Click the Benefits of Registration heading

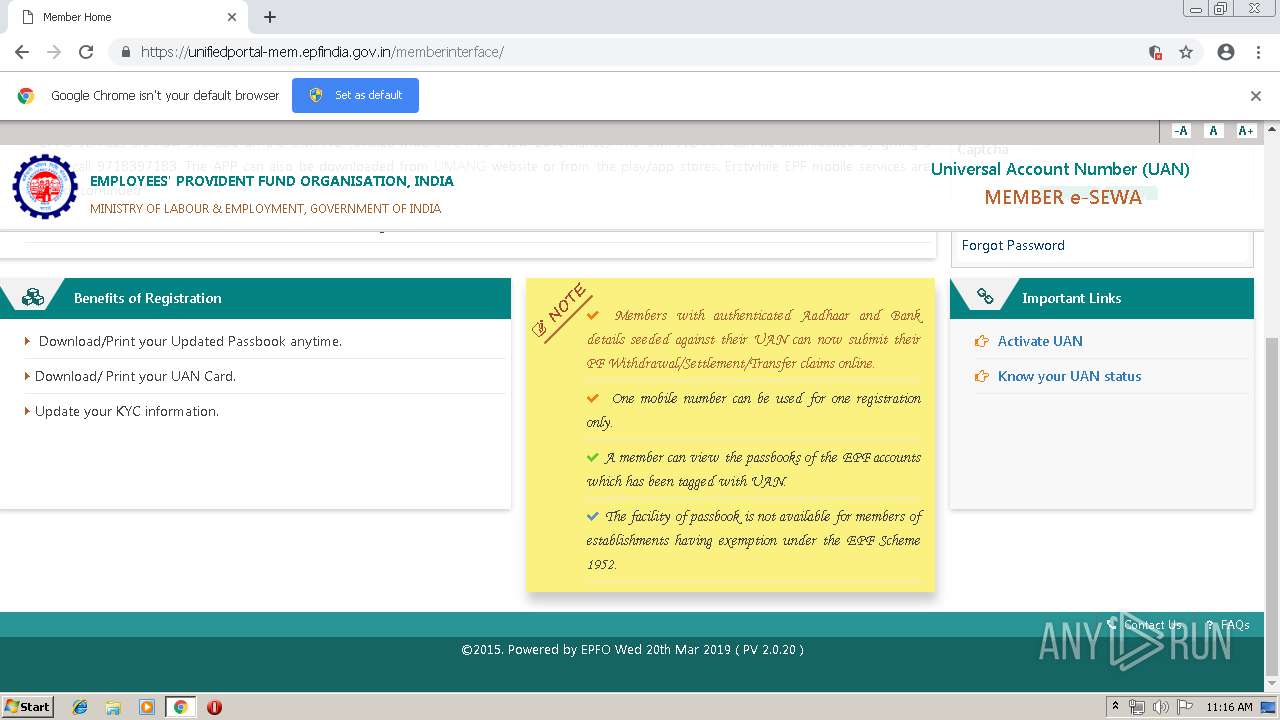click(148, 298)
